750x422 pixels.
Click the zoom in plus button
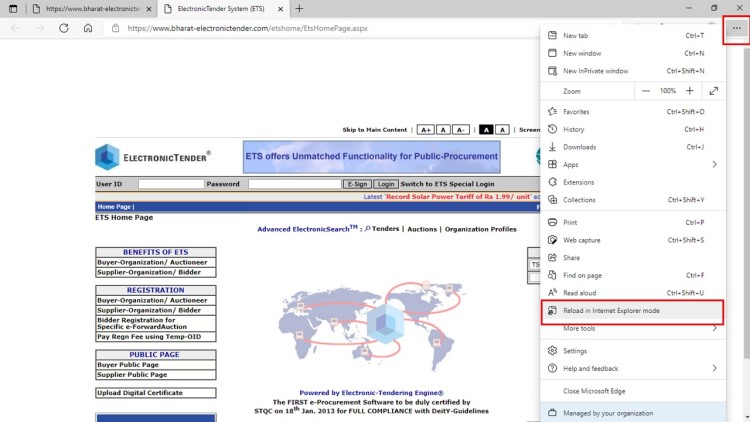pyautogui.click(x=689, y=91)
